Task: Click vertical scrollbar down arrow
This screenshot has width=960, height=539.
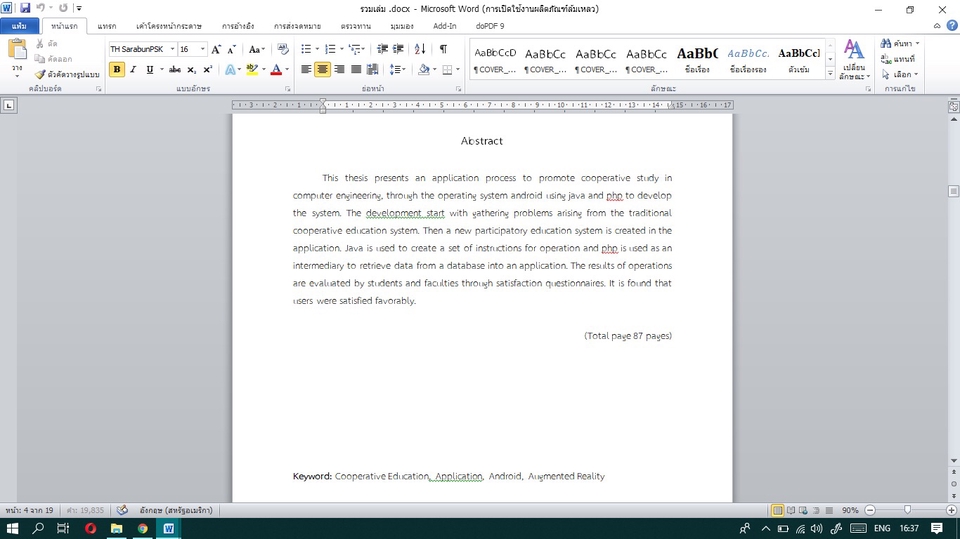Action: 953,461
